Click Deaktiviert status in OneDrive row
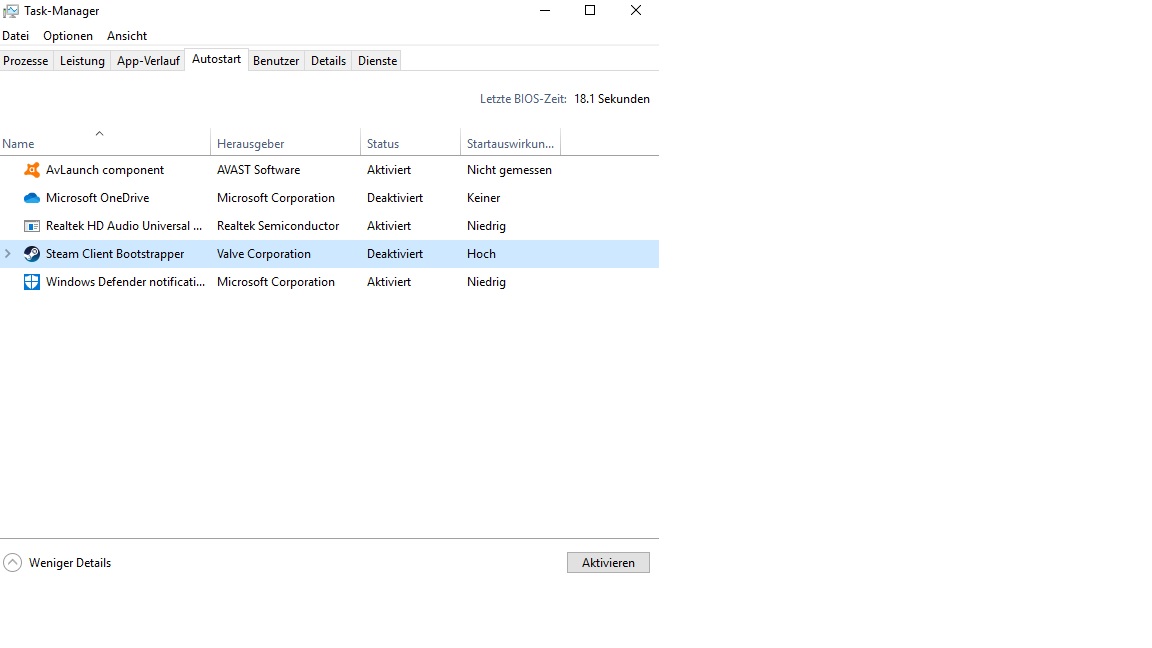Viewport: 1152px width, 648px height. tap(395, 198)
